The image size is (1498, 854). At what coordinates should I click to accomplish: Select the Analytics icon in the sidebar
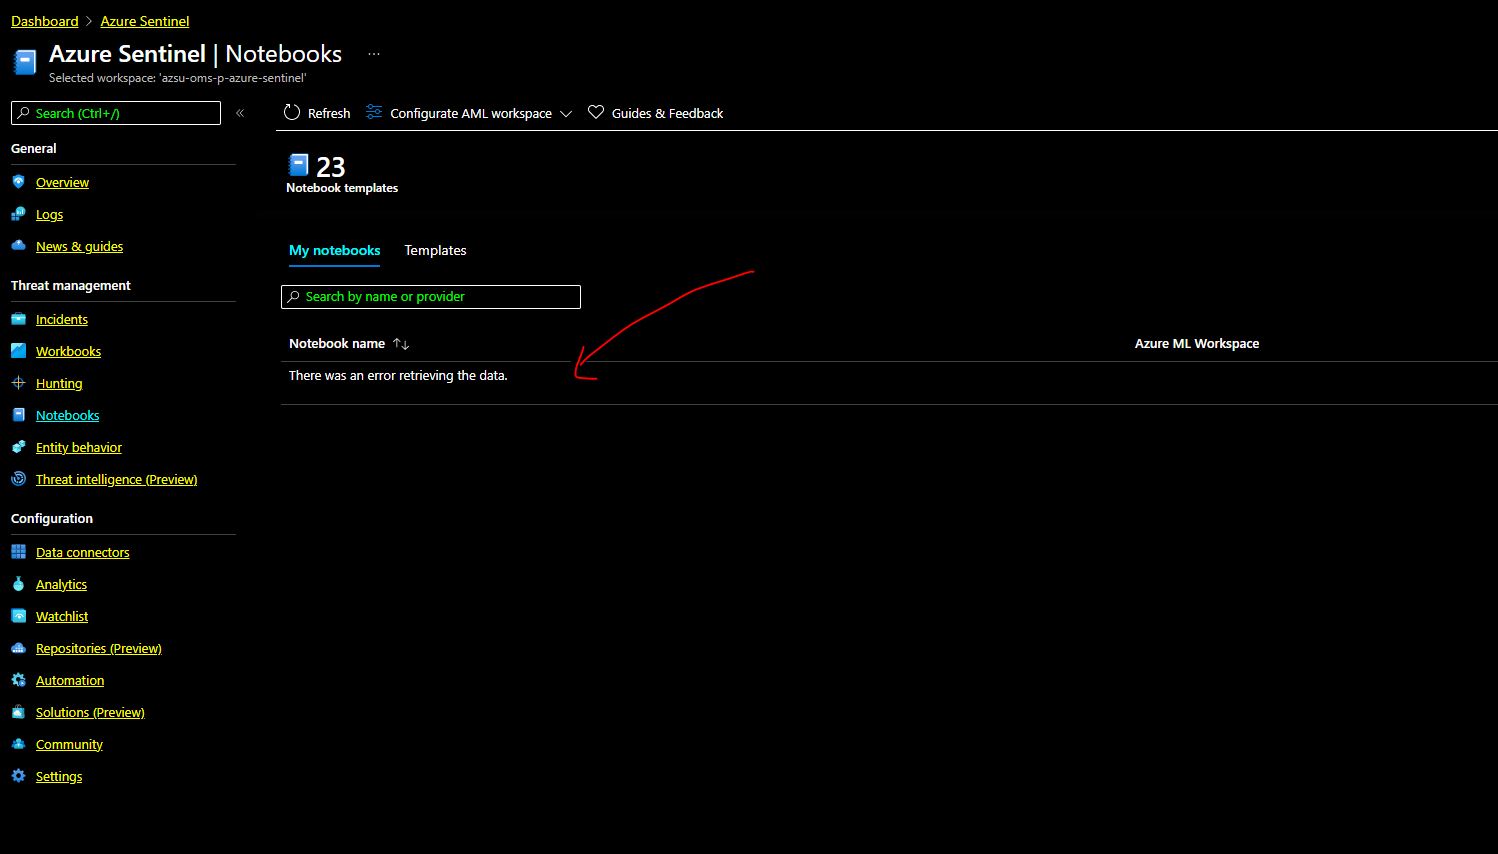click(x=19, y=583)
